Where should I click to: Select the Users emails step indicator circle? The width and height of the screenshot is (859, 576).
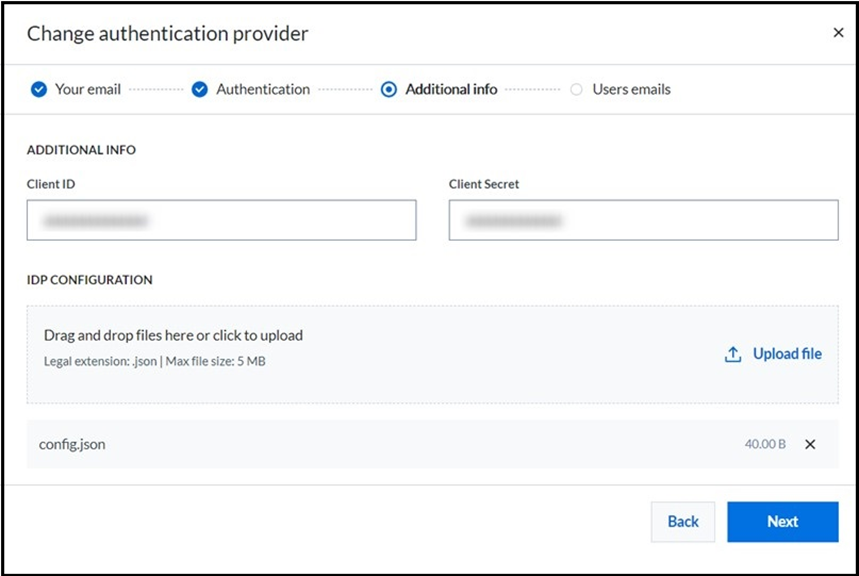click(576, 89)
